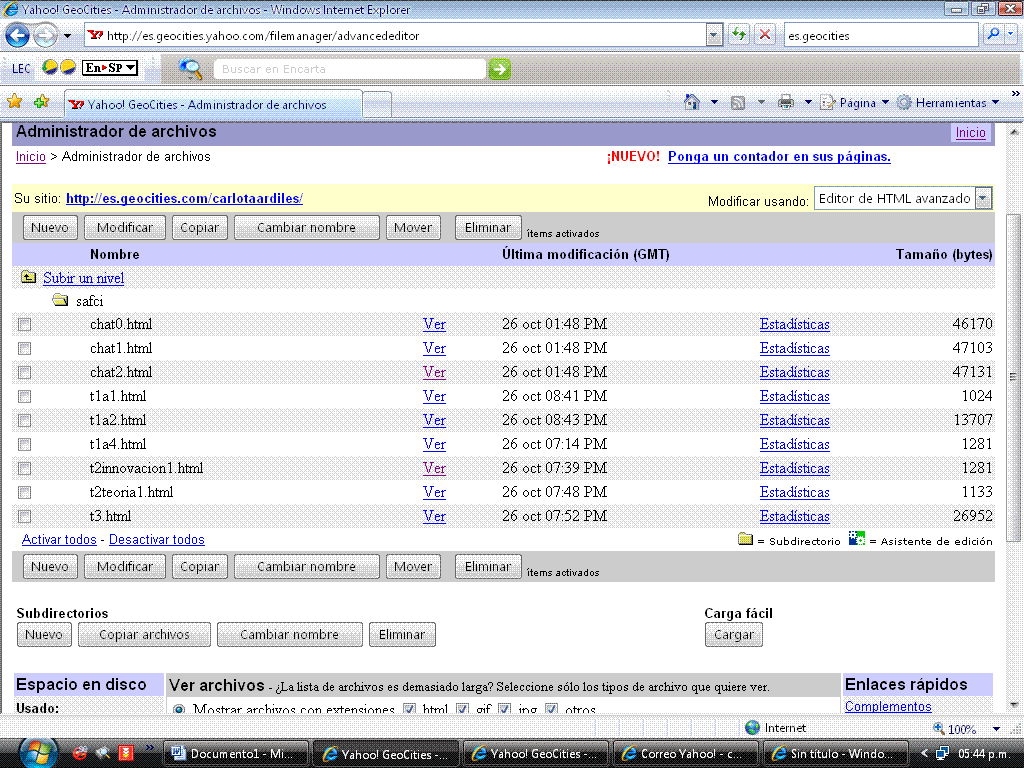Click the Home icon in the command bar
1024x768 pixels.
[692, 103]
